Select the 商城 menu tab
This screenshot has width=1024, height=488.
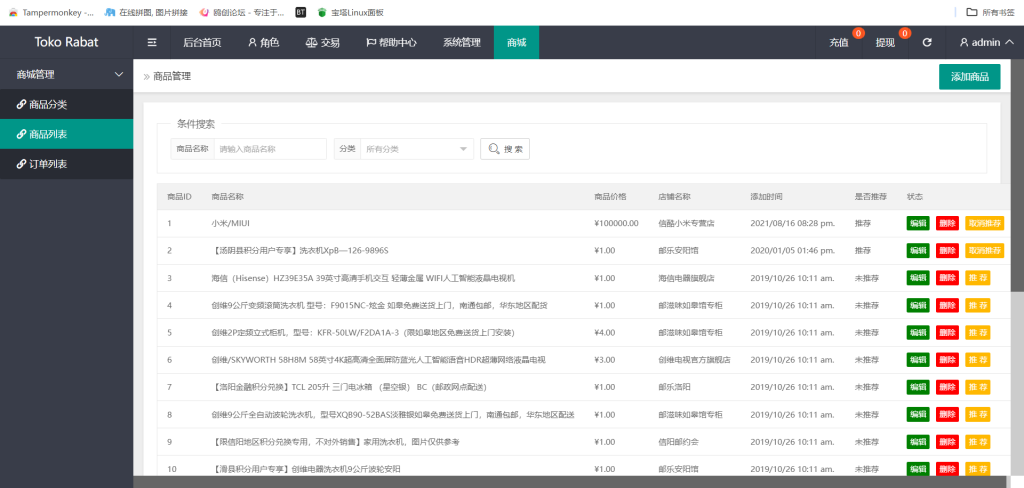pos(517,42)
